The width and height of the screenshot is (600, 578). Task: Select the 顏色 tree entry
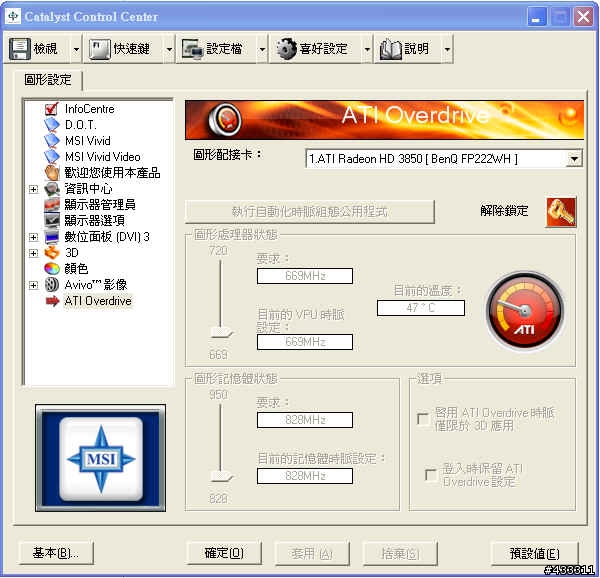(76, 269)
